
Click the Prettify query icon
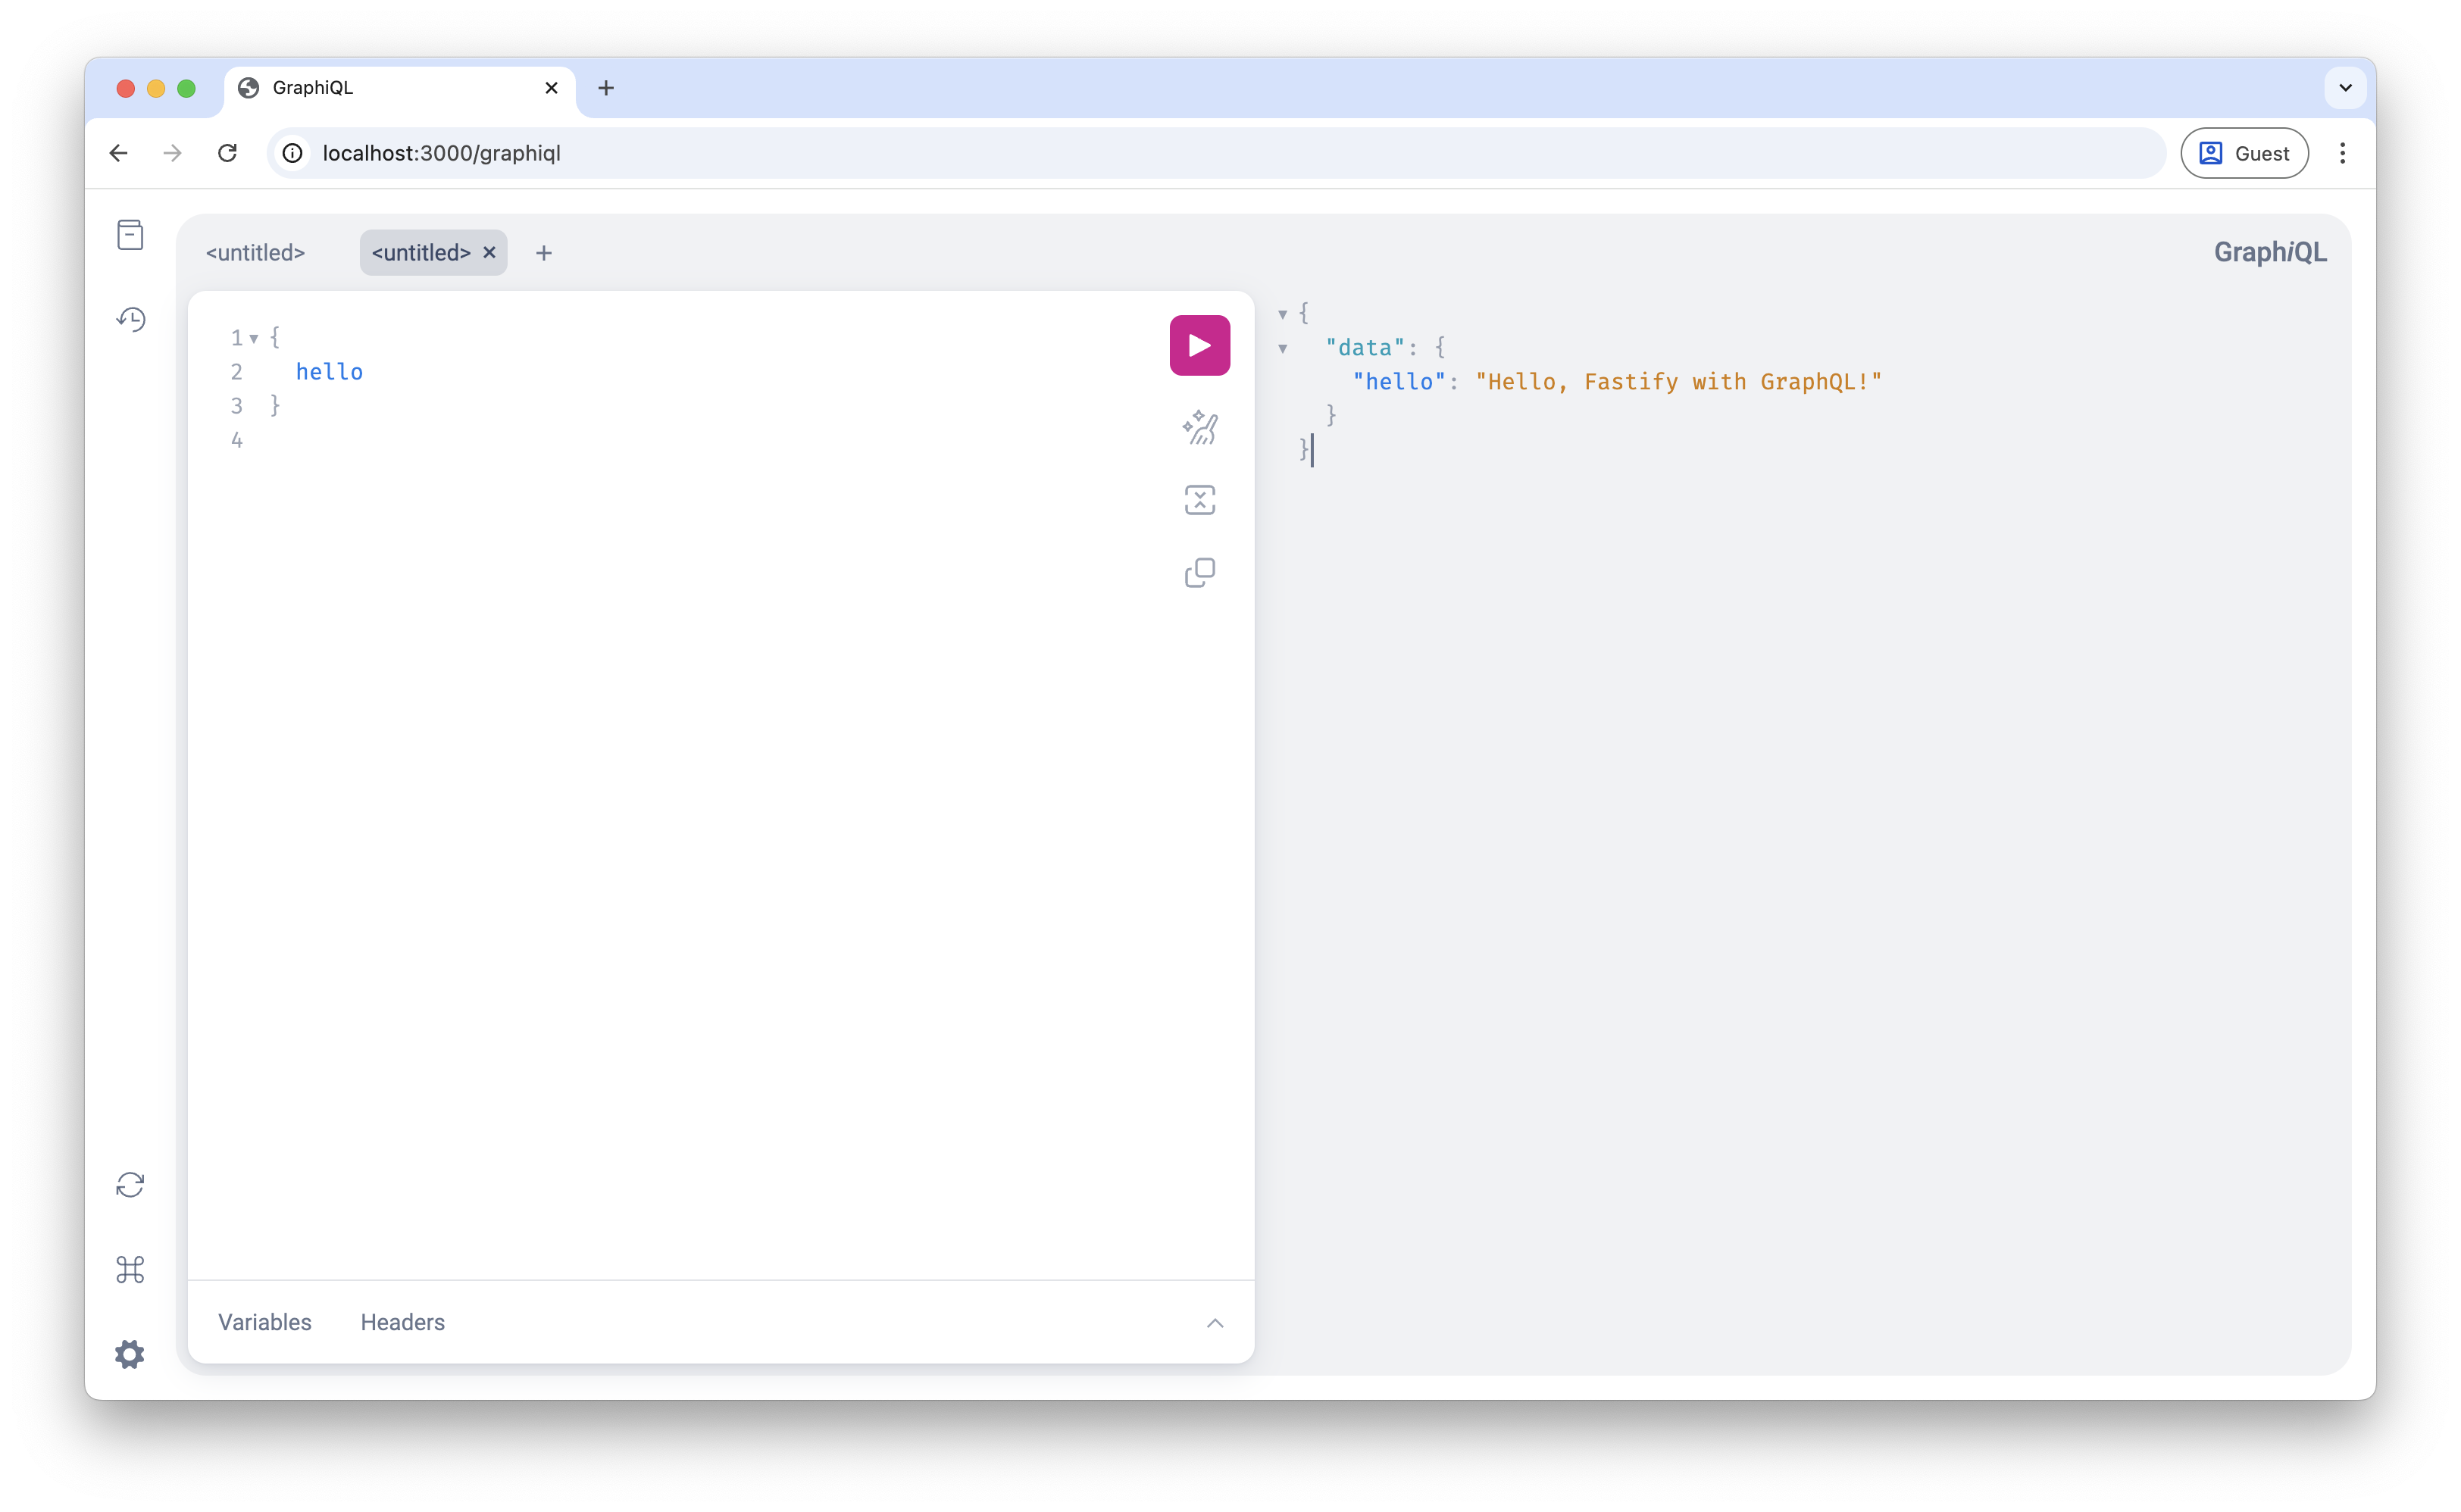tap(1199, 428)
